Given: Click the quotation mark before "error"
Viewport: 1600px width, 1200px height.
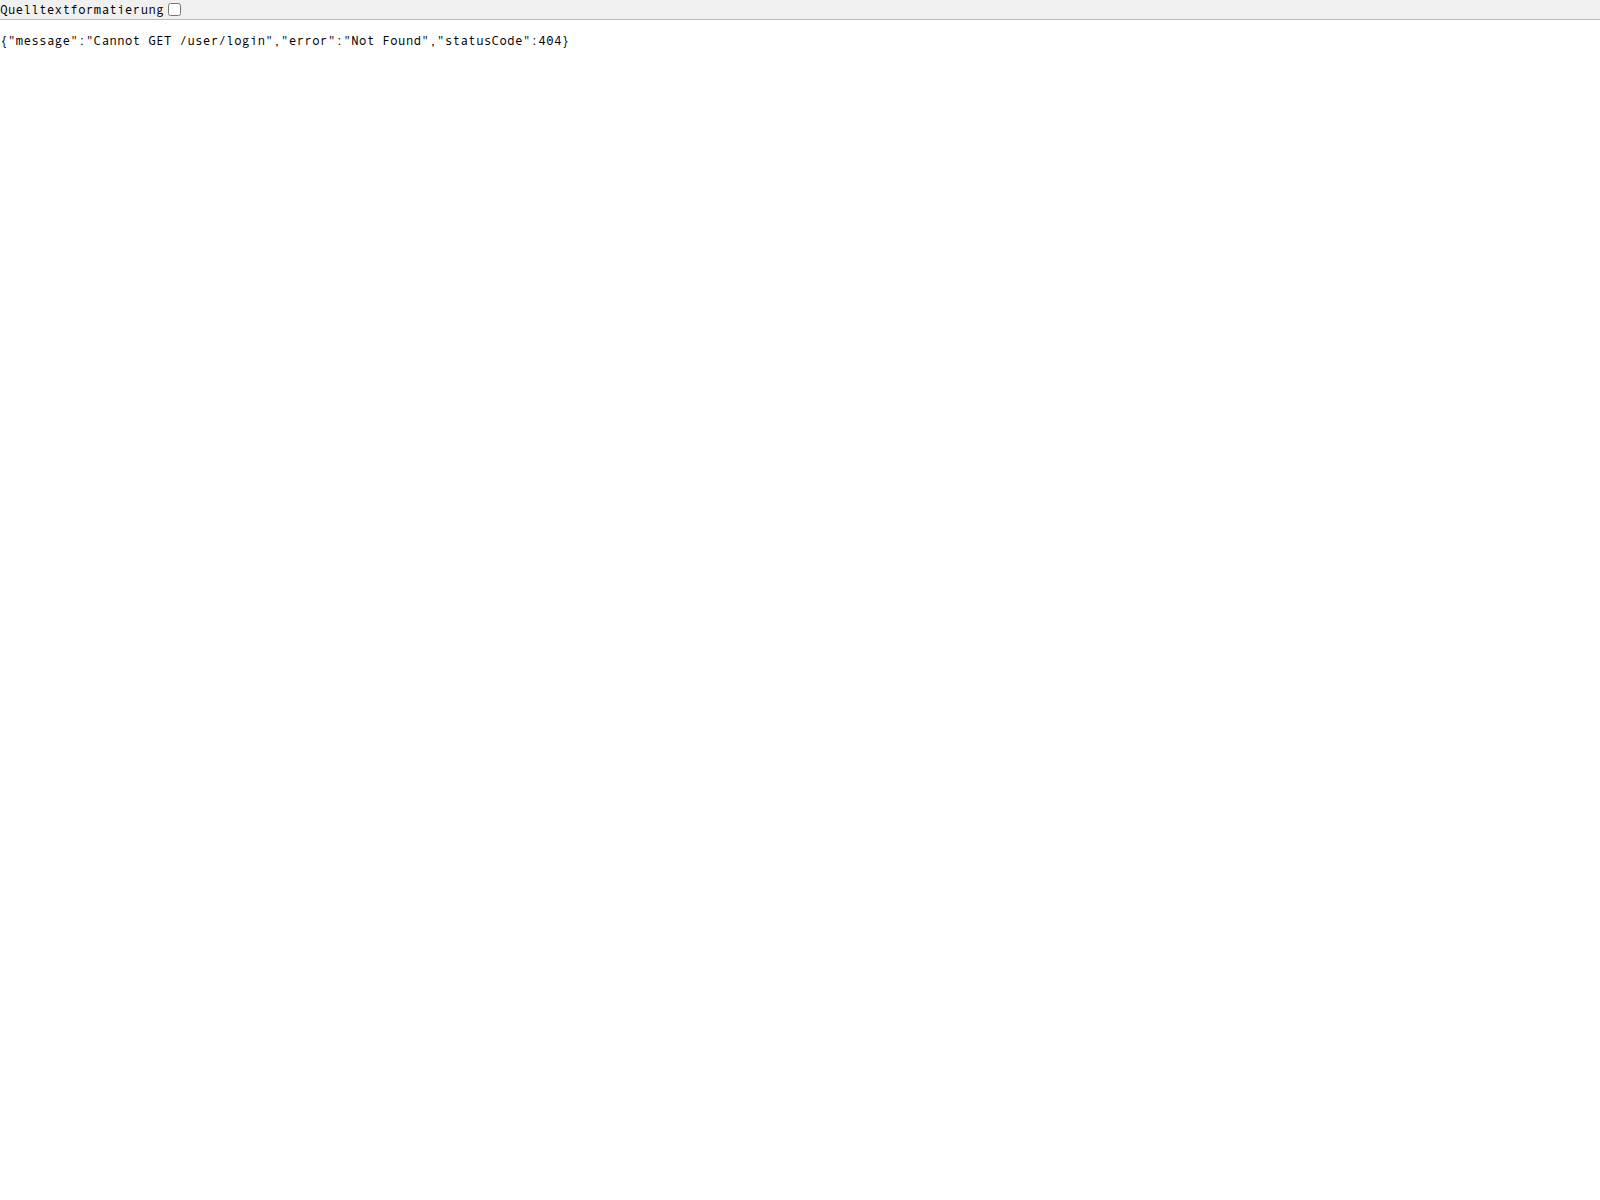Looking at the screenshot, I should [x=286, y=41].
